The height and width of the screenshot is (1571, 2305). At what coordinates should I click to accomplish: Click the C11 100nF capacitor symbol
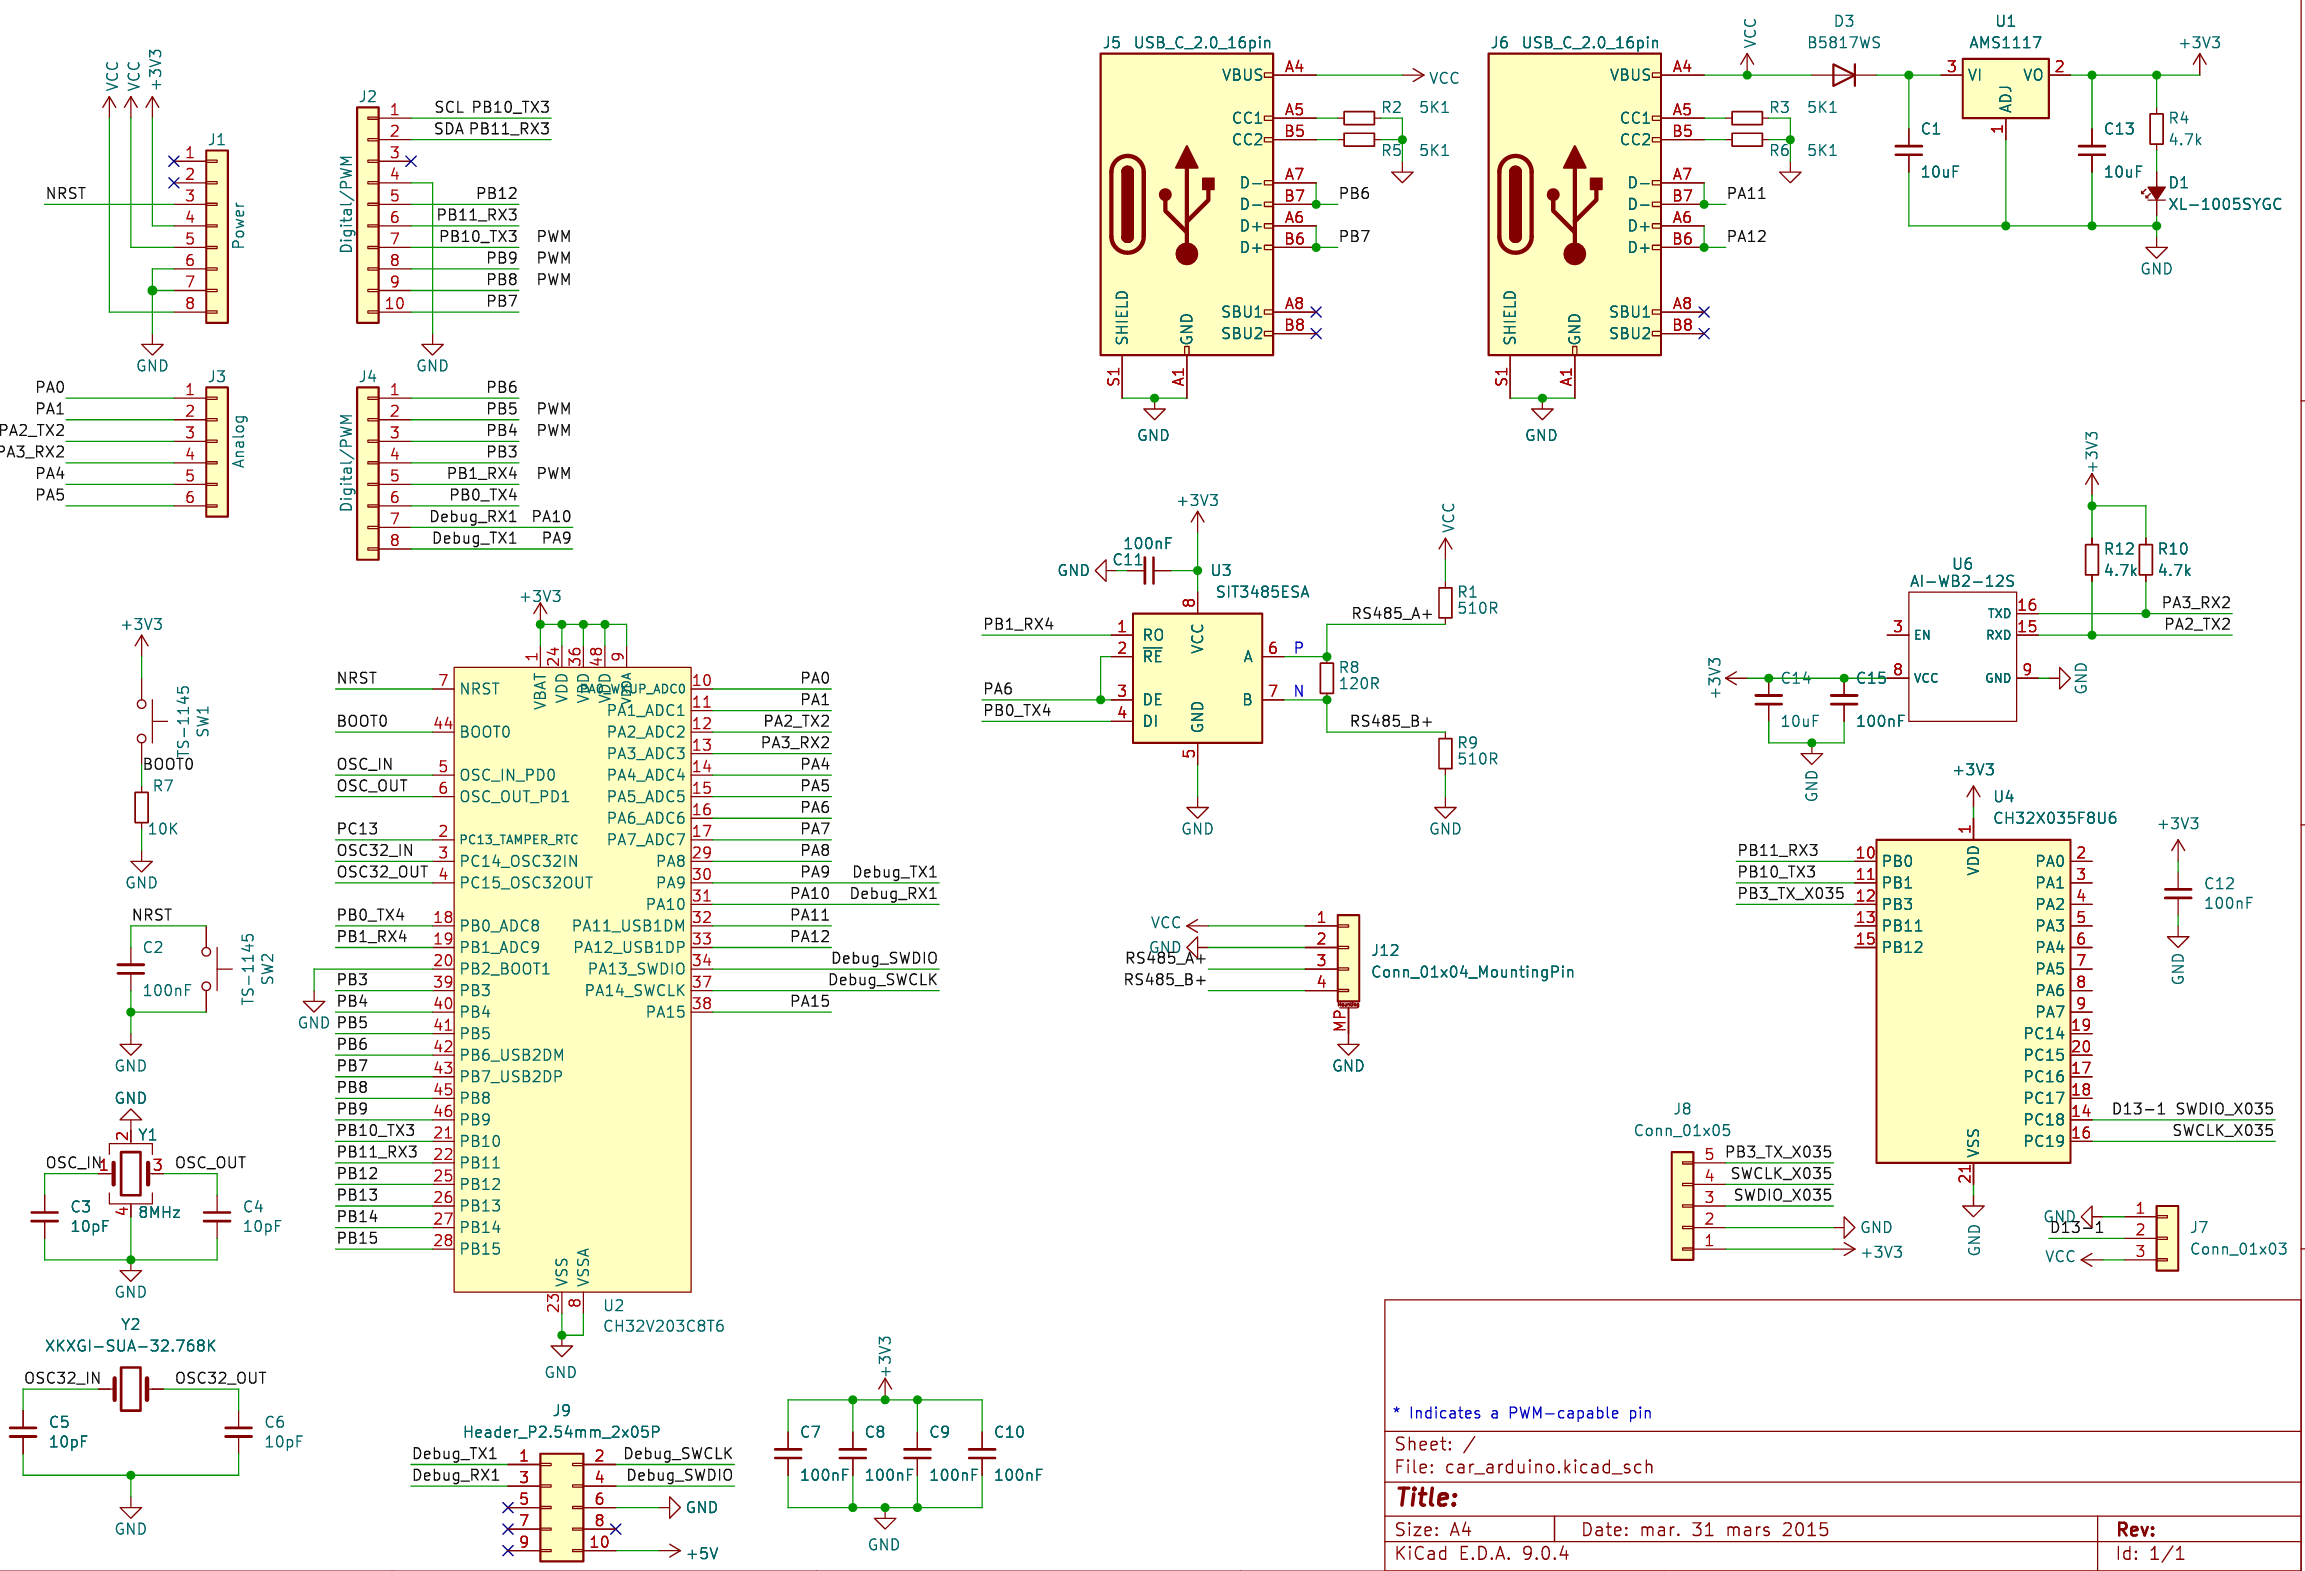1149,570
